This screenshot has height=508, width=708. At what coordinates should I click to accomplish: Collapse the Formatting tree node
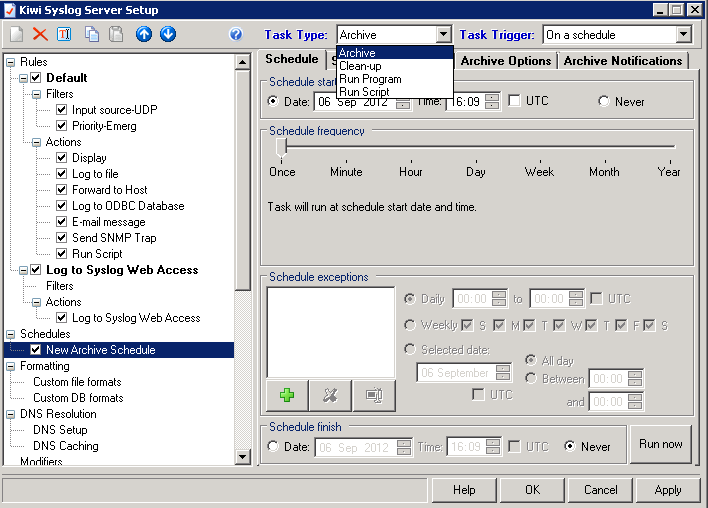coord(10,367)
